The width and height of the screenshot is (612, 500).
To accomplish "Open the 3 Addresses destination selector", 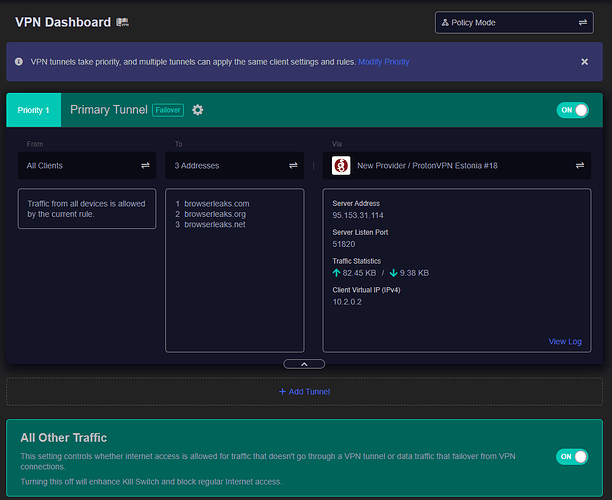I will 234,165.
